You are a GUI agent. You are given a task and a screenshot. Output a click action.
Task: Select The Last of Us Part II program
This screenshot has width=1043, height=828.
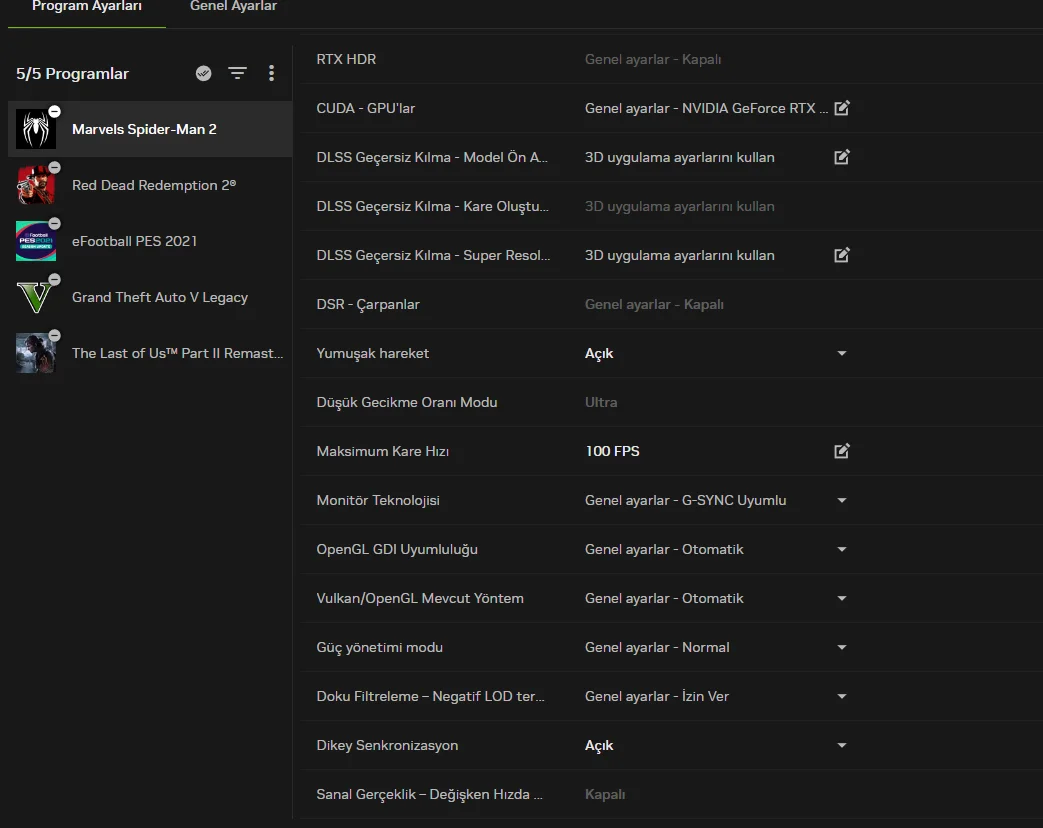(177, 353)
